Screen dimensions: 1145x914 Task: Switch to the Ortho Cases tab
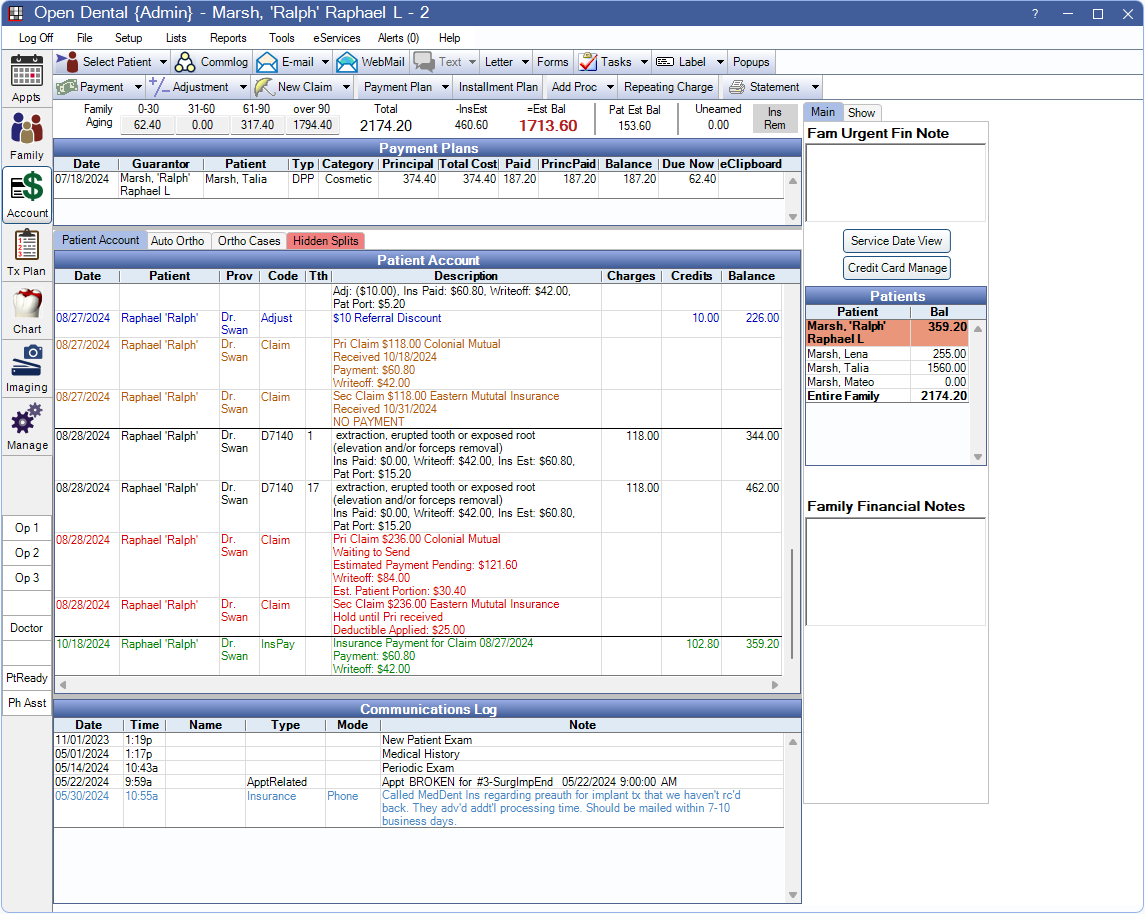click(x=249, y=241)
